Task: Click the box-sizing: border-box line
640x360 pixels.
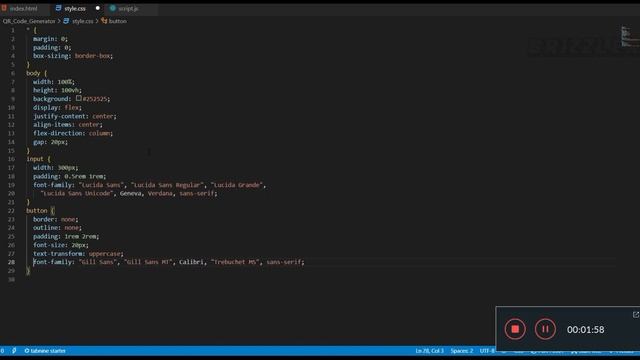Action: pyautogui.click(x=73, y=56)
